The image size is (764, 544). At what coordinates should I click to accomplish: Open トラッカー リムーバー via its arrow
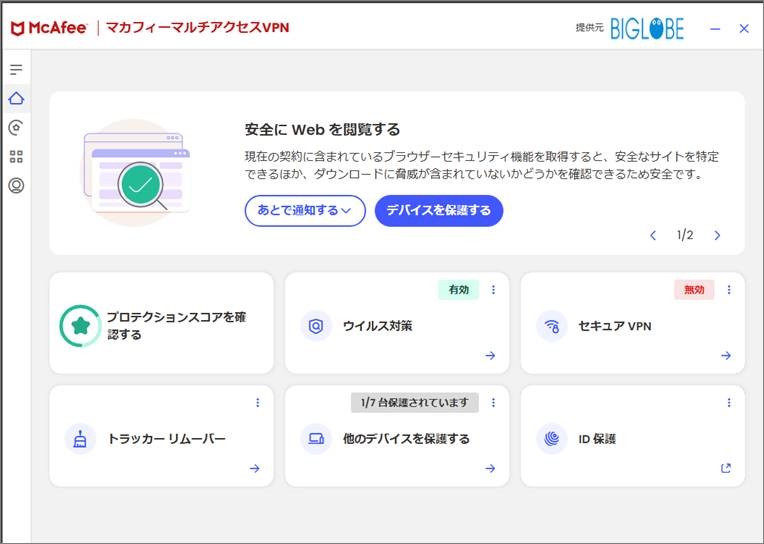pos(254,468)
